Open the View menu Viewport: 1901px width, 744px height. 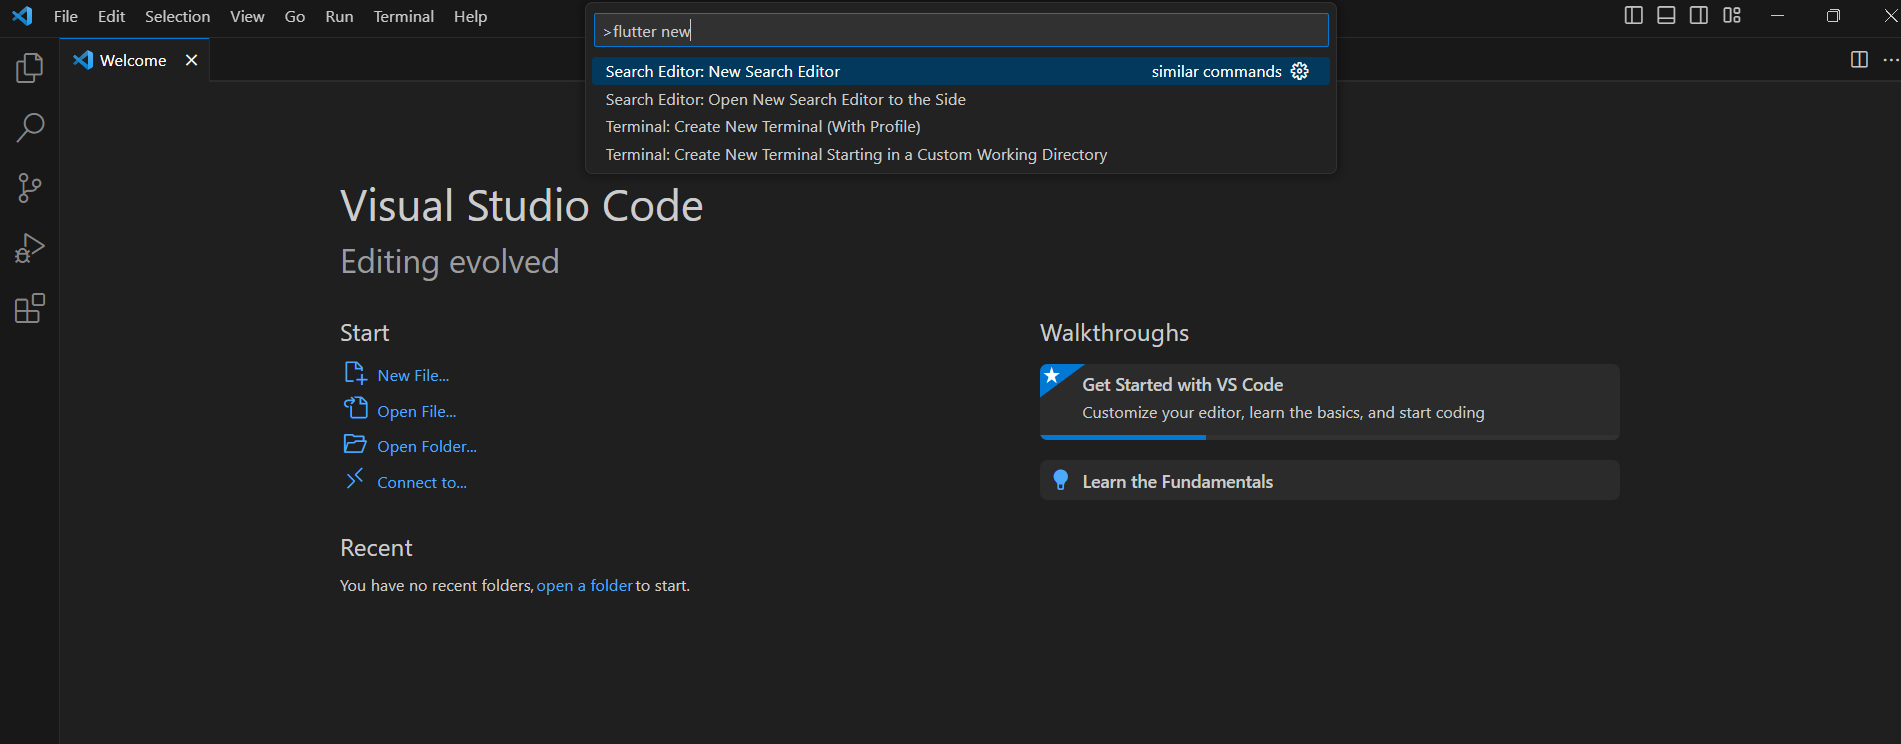point(247,16)
